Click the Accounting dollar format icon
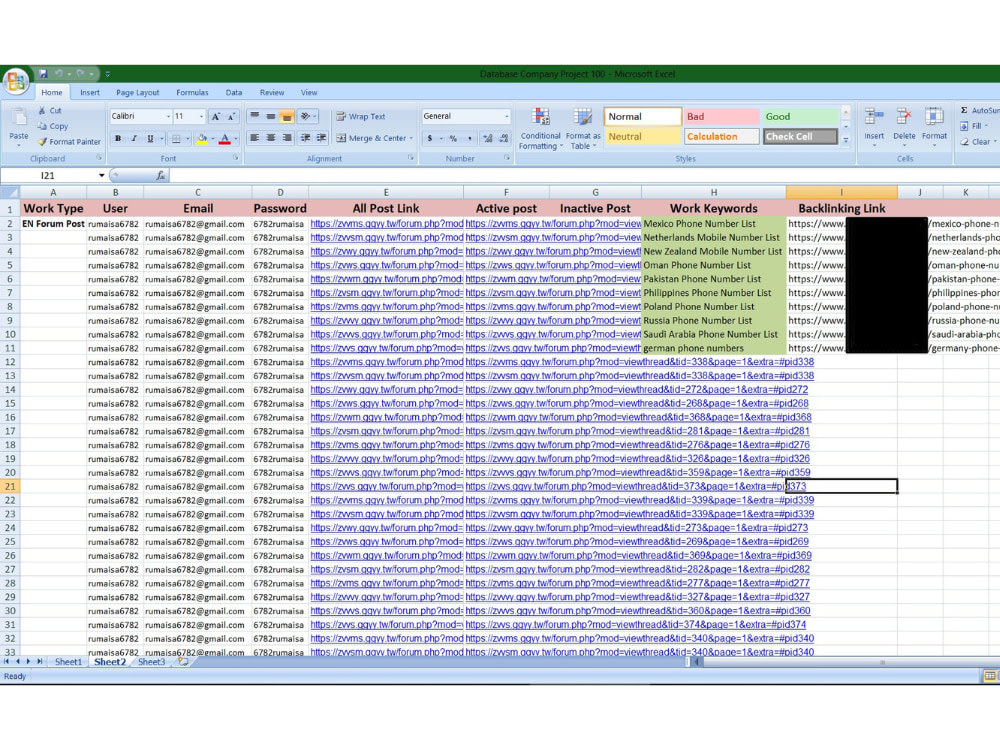The image size is (1000, 750). pyautogui.click(x=430, y=138)
